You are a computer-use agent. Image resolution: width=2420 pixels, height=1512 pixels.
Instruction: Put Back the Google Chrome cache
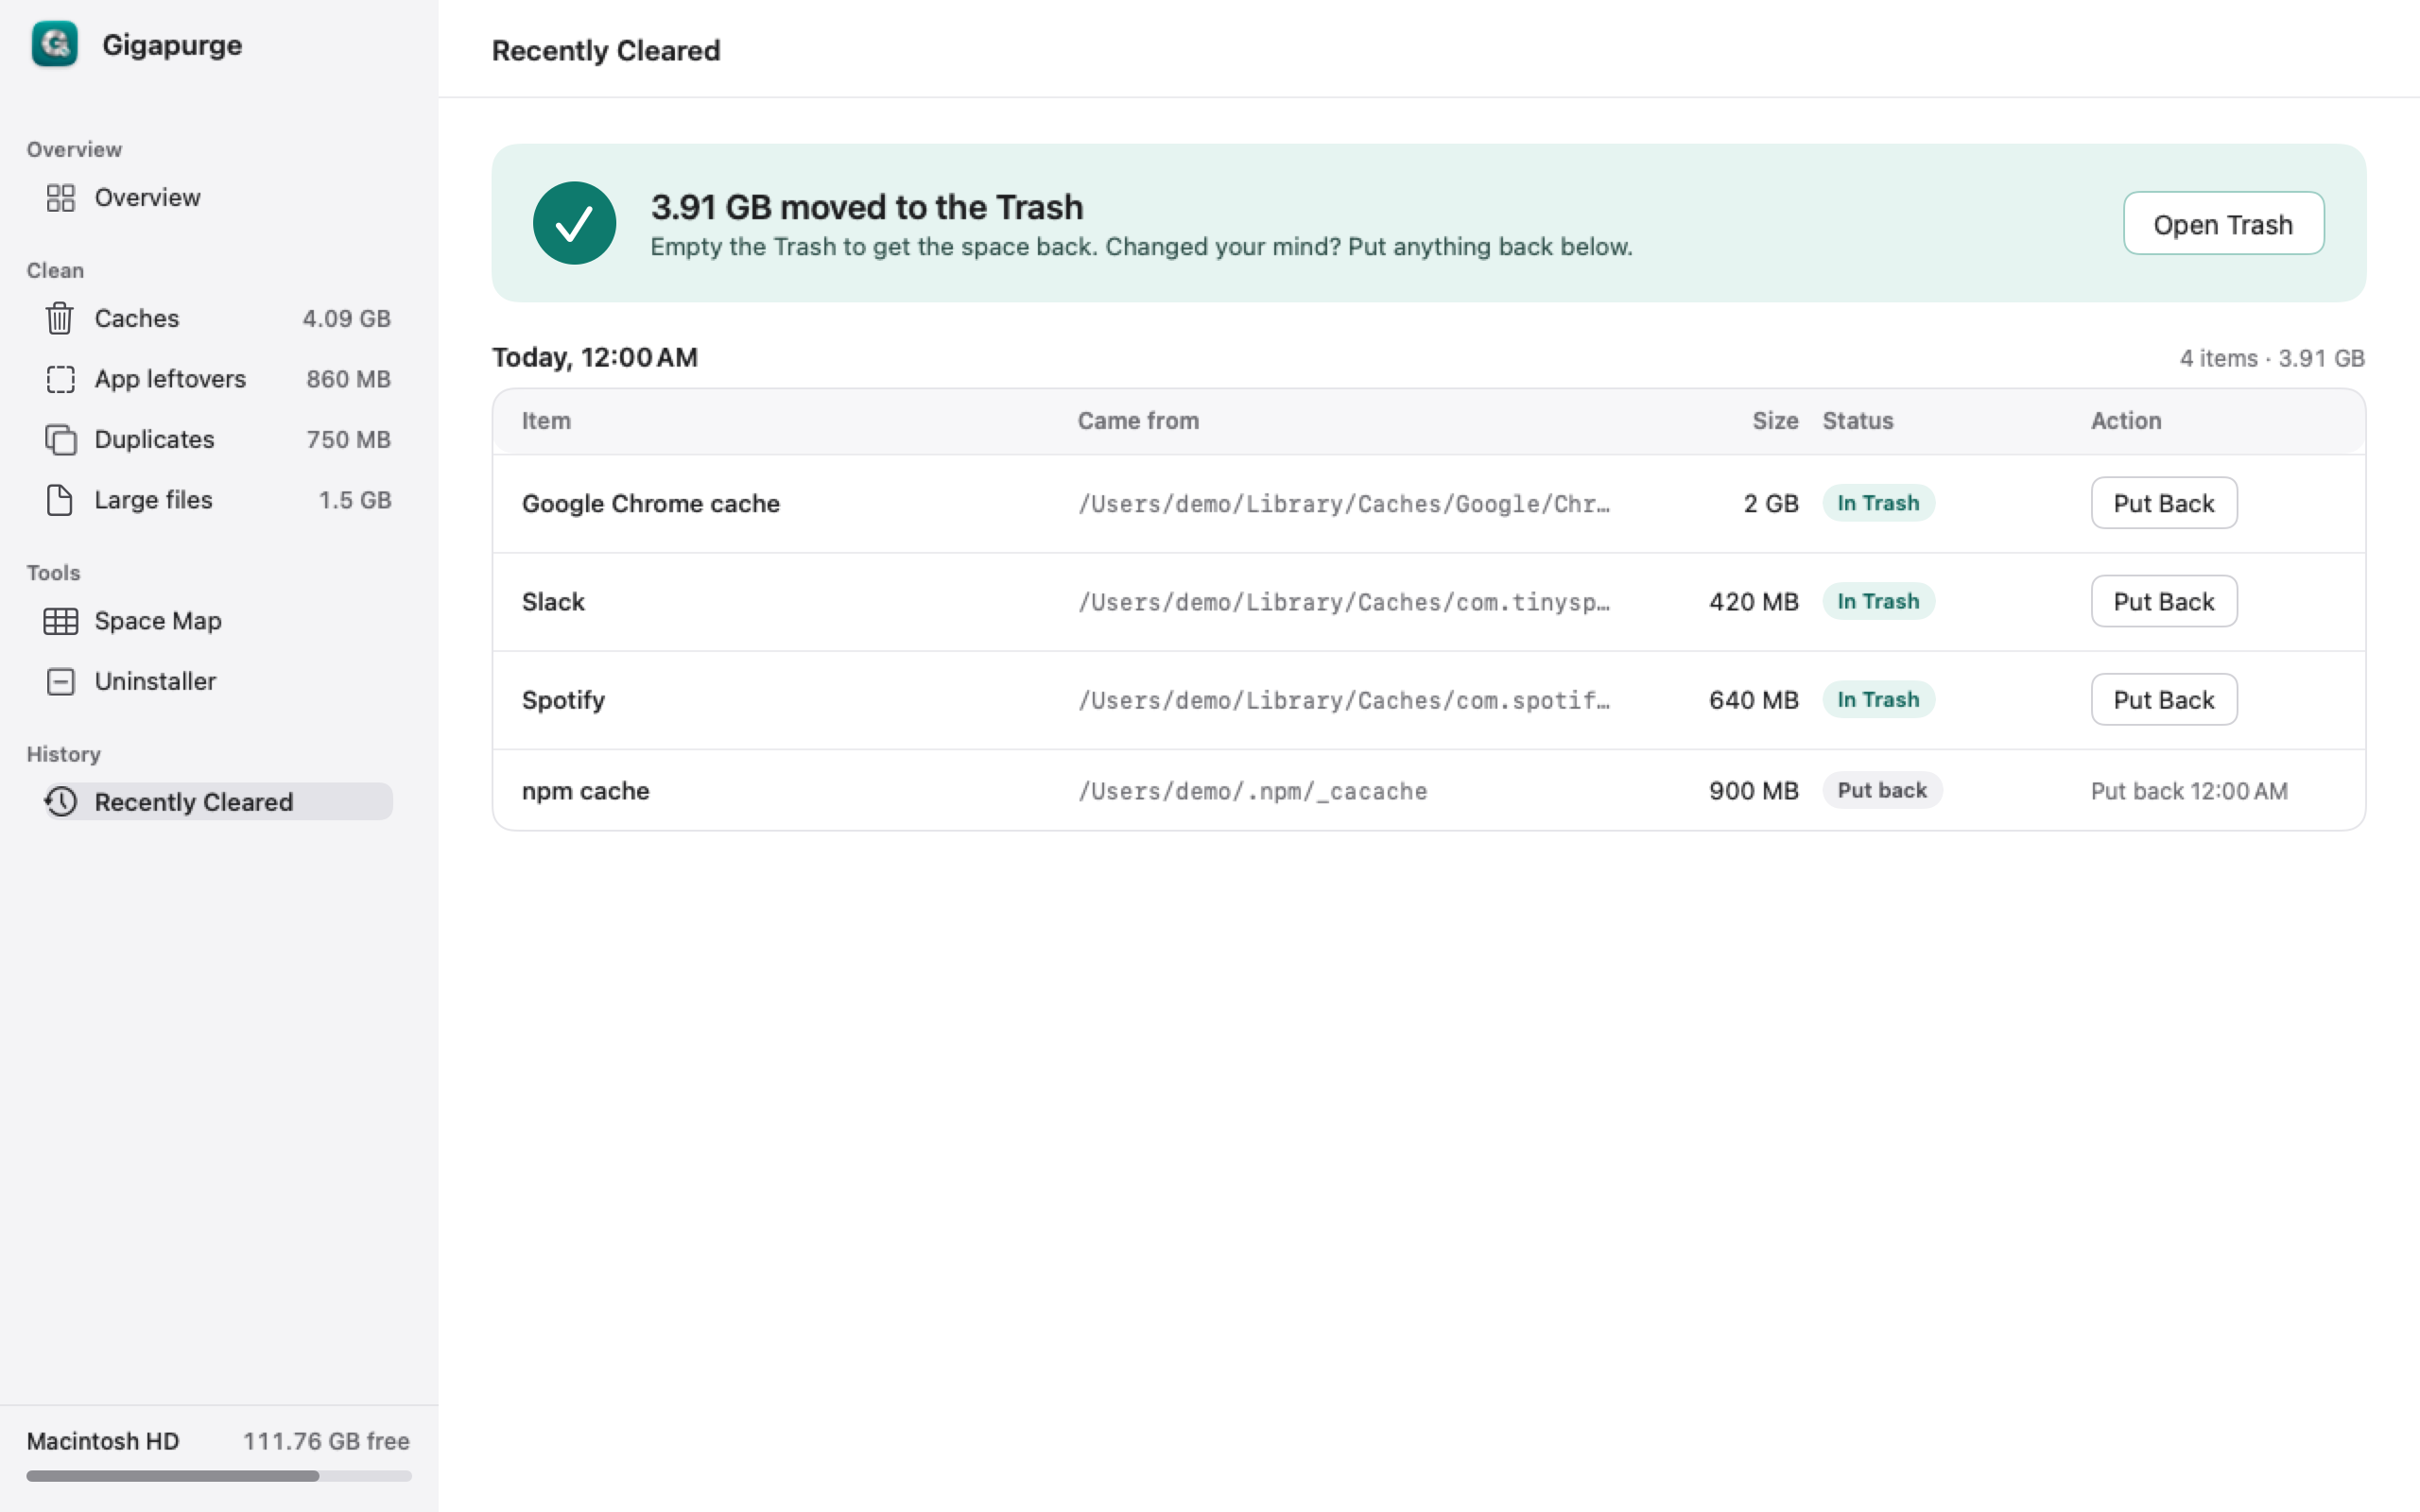[2164, 503]
